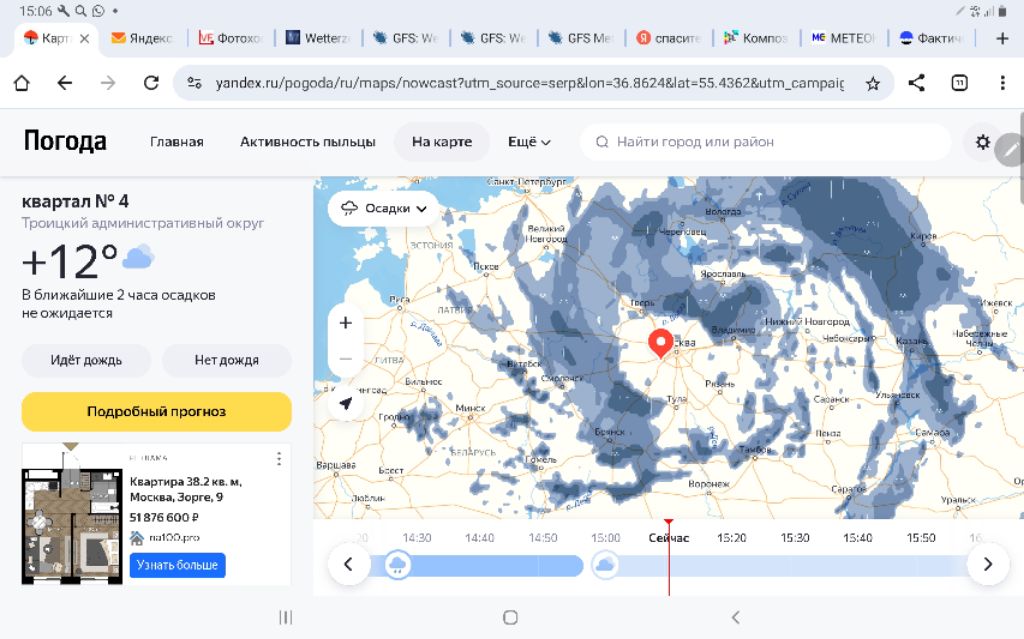
Task: Switch to the Фотохо tab
Action: tap(230, 39)
